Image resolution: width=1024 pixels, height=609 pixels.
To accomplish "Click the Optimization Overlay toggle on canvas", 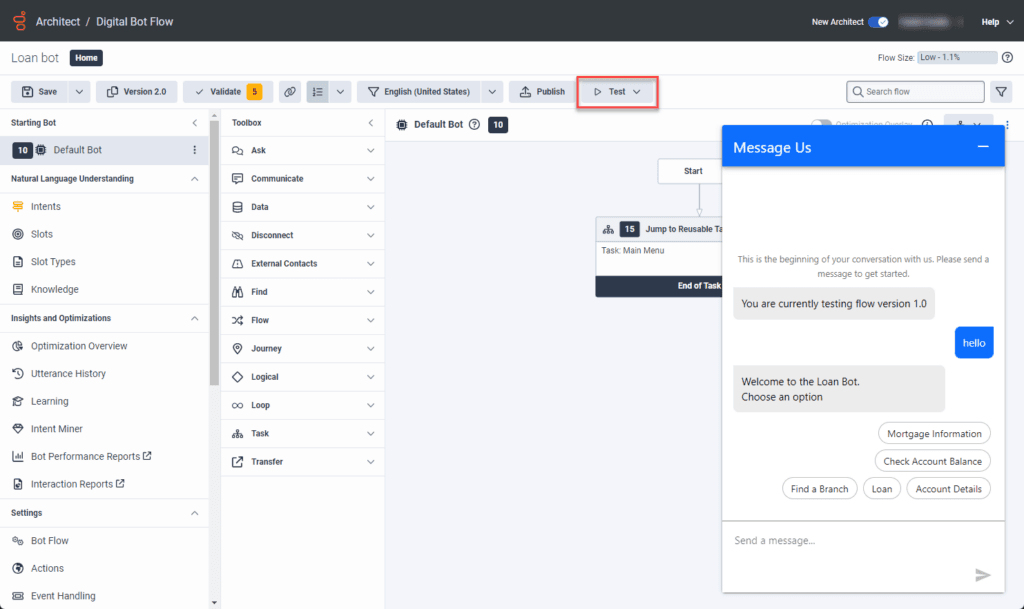I will [820, 123].
